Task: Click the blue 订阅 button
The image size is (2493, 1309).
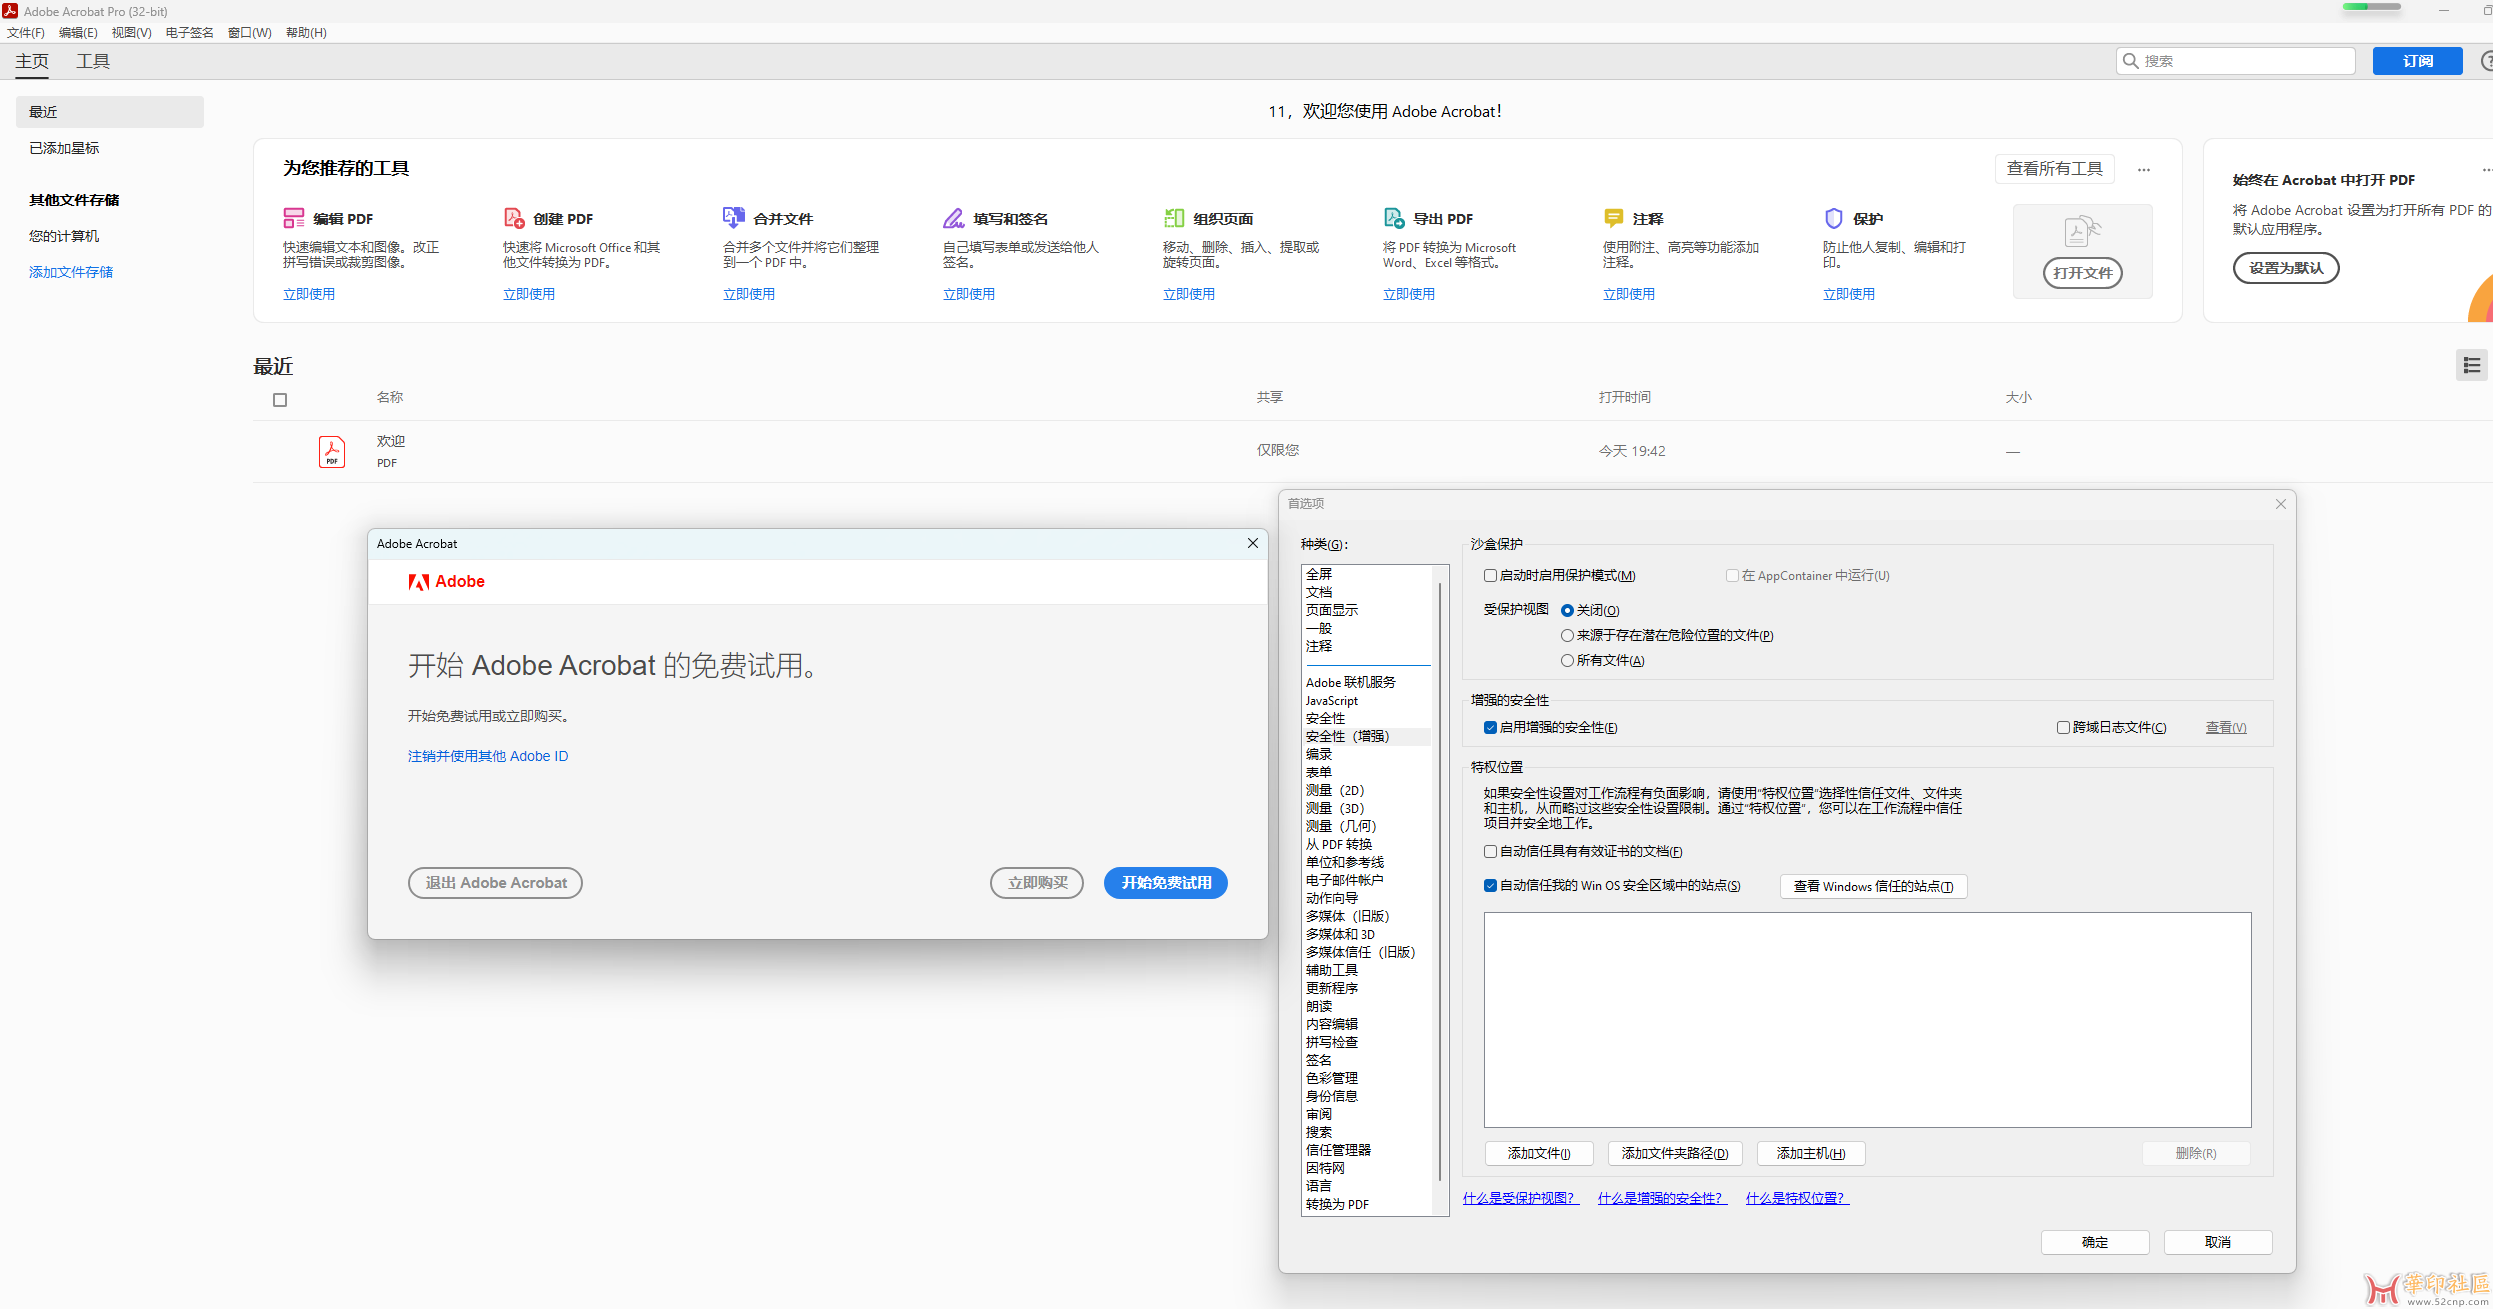Action: tap(2417, 61)
